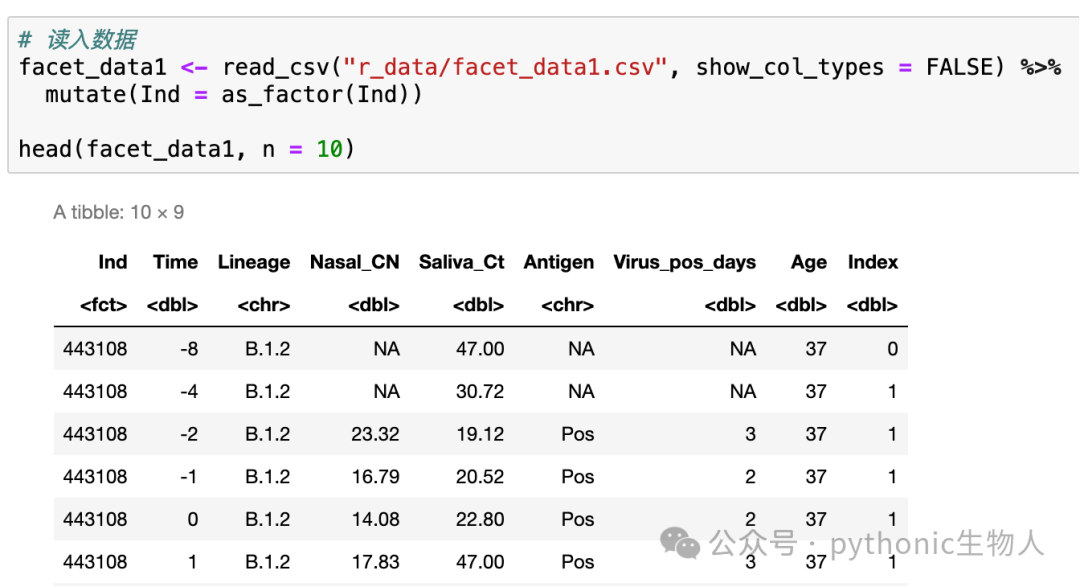
Task: Click the file path string r_data/facet_data1.csv
Action: (505, 67)
